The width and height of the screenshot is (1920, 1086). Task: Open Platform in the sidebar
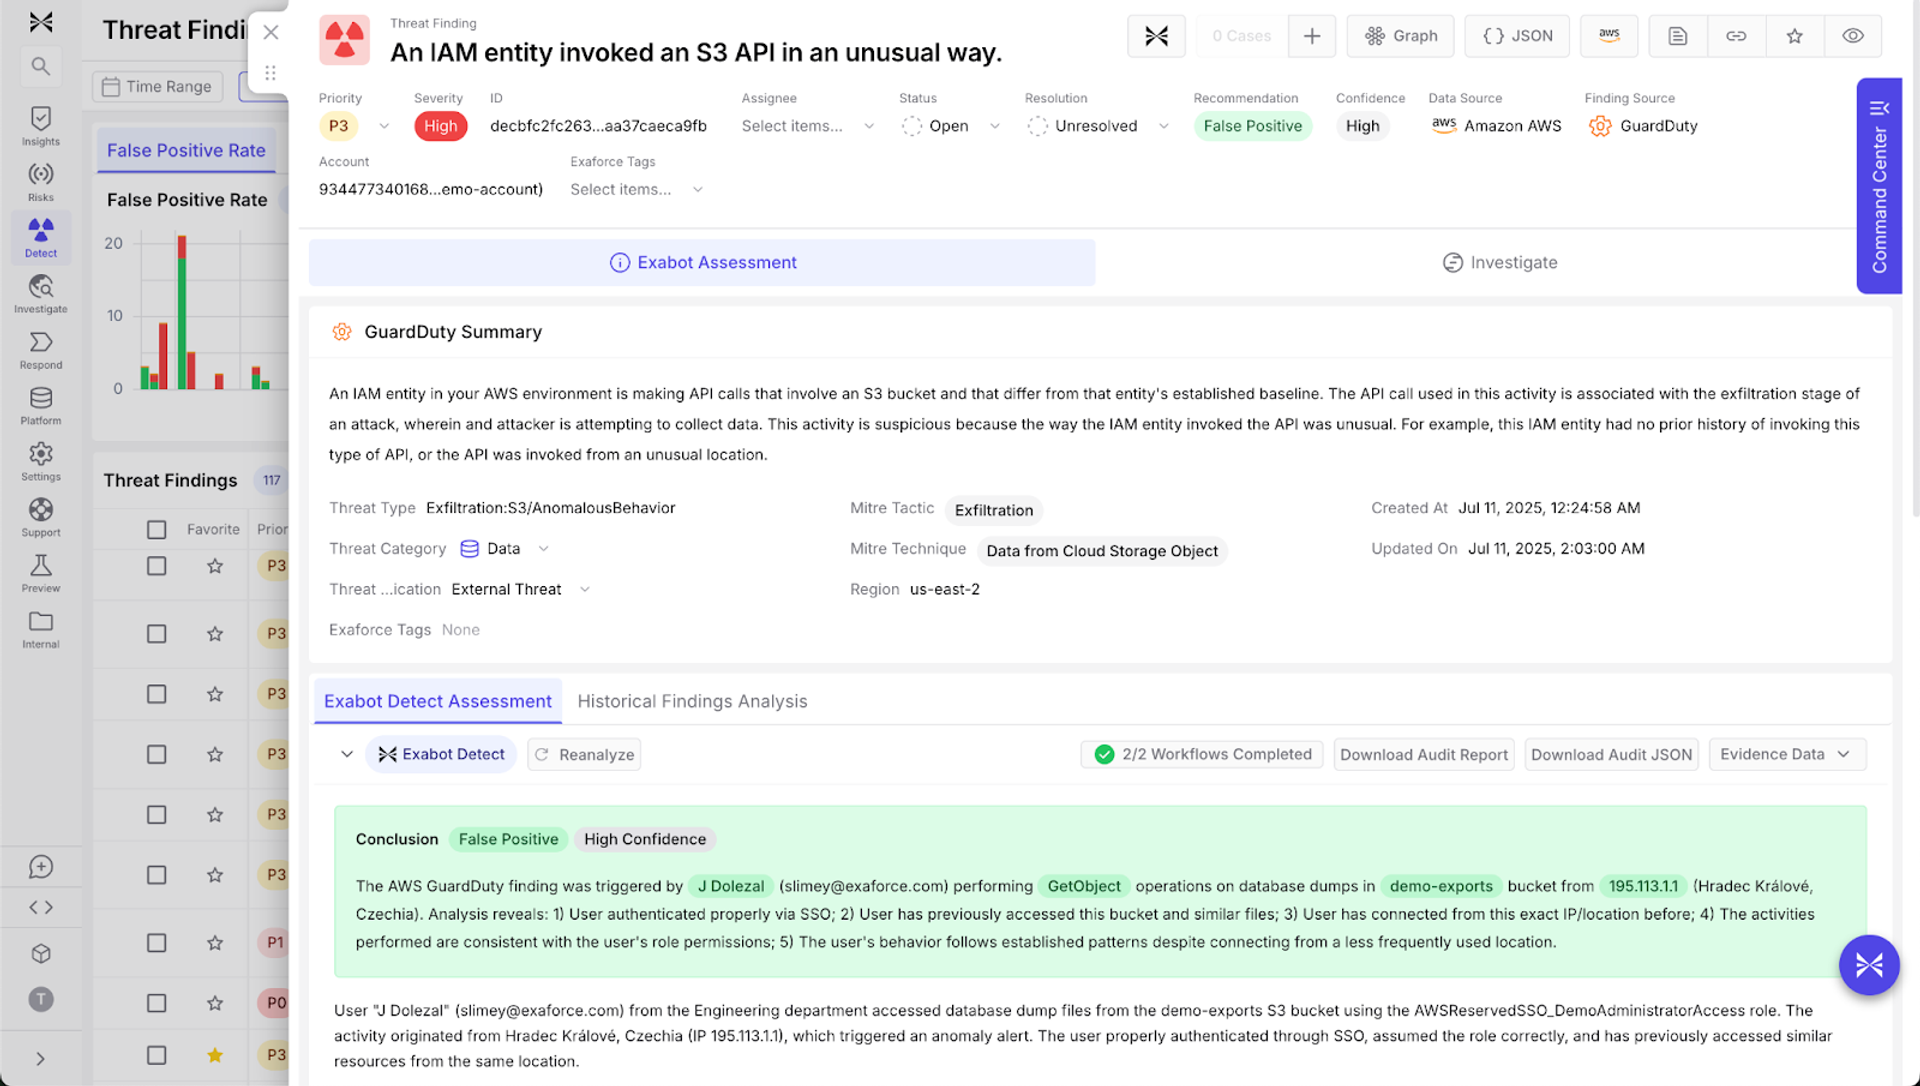[x=41, y=406]
